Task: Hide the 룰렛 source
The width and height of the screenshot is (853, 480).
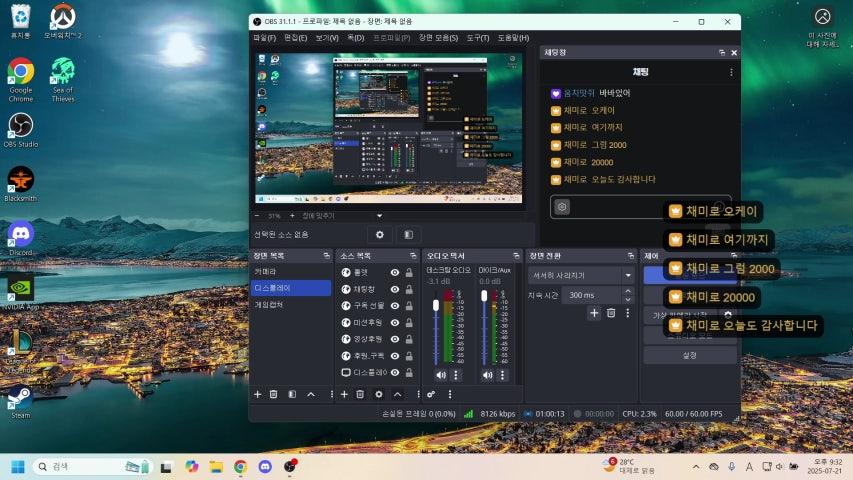Action: 395,272
